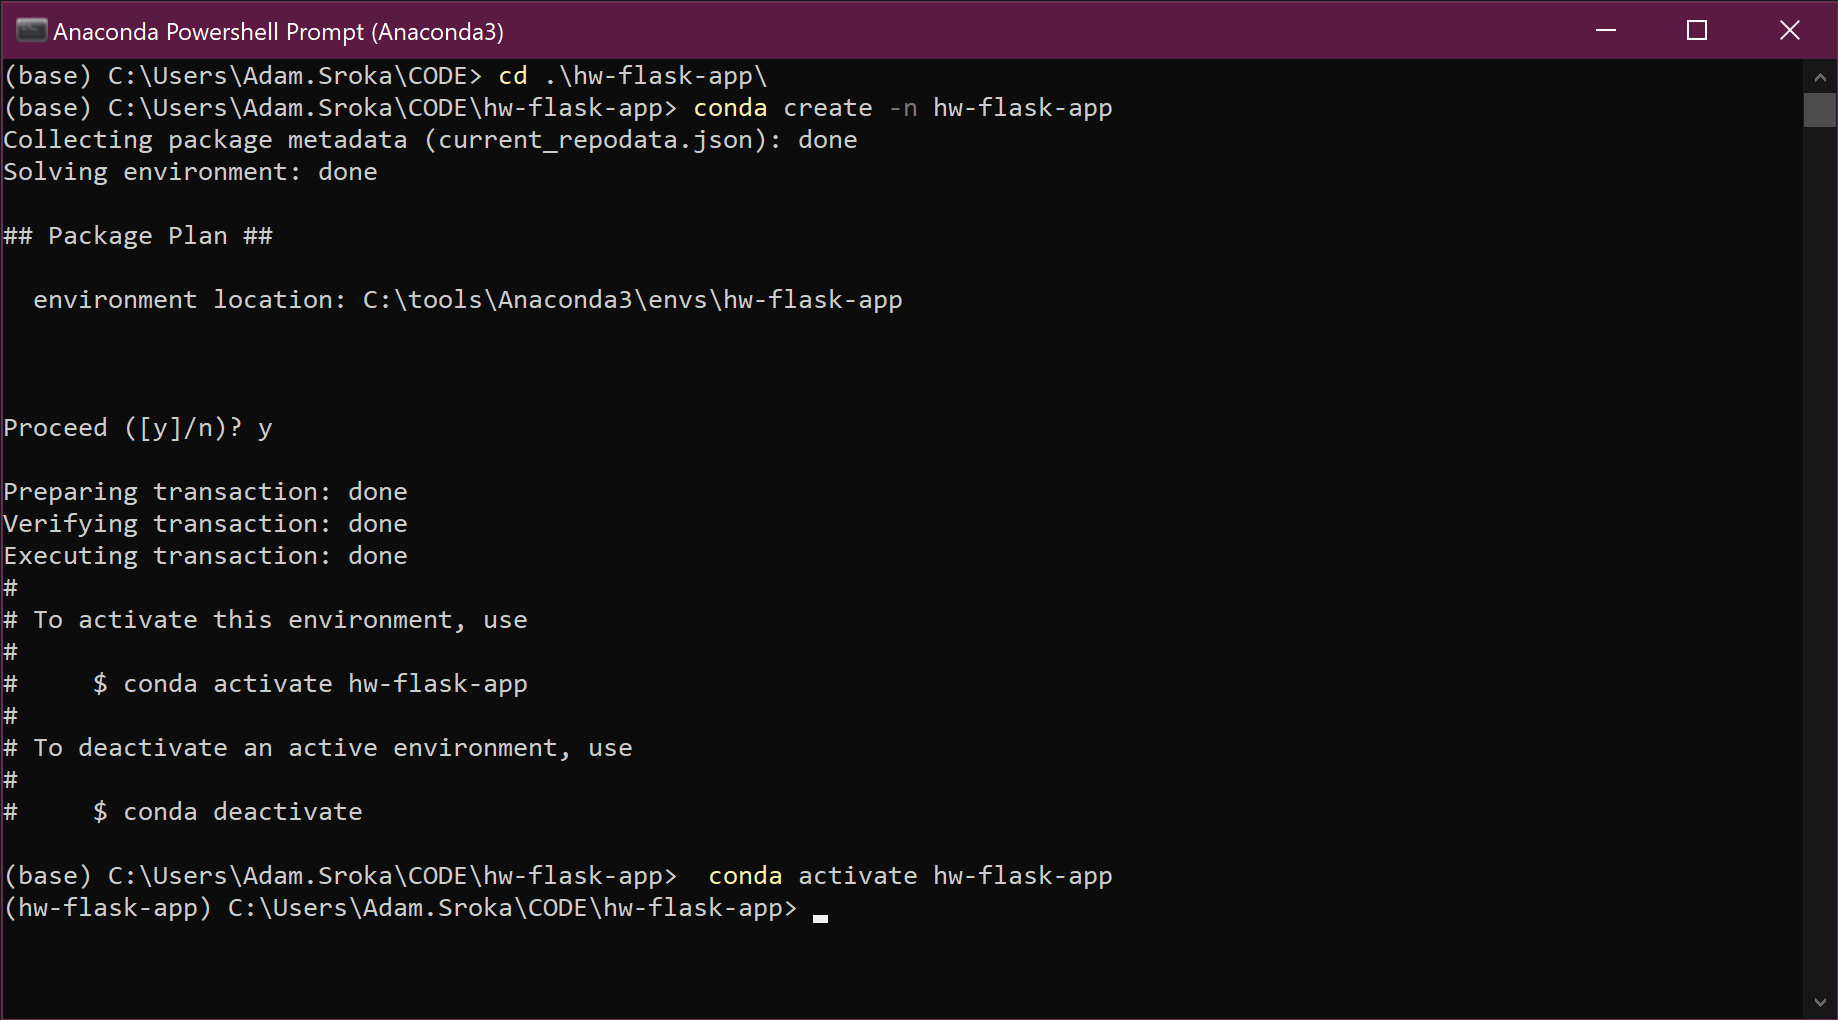1838x1020 pixels.
Task: Click the vertical scrollbar thumb
Action: (x=1820, y=110)
